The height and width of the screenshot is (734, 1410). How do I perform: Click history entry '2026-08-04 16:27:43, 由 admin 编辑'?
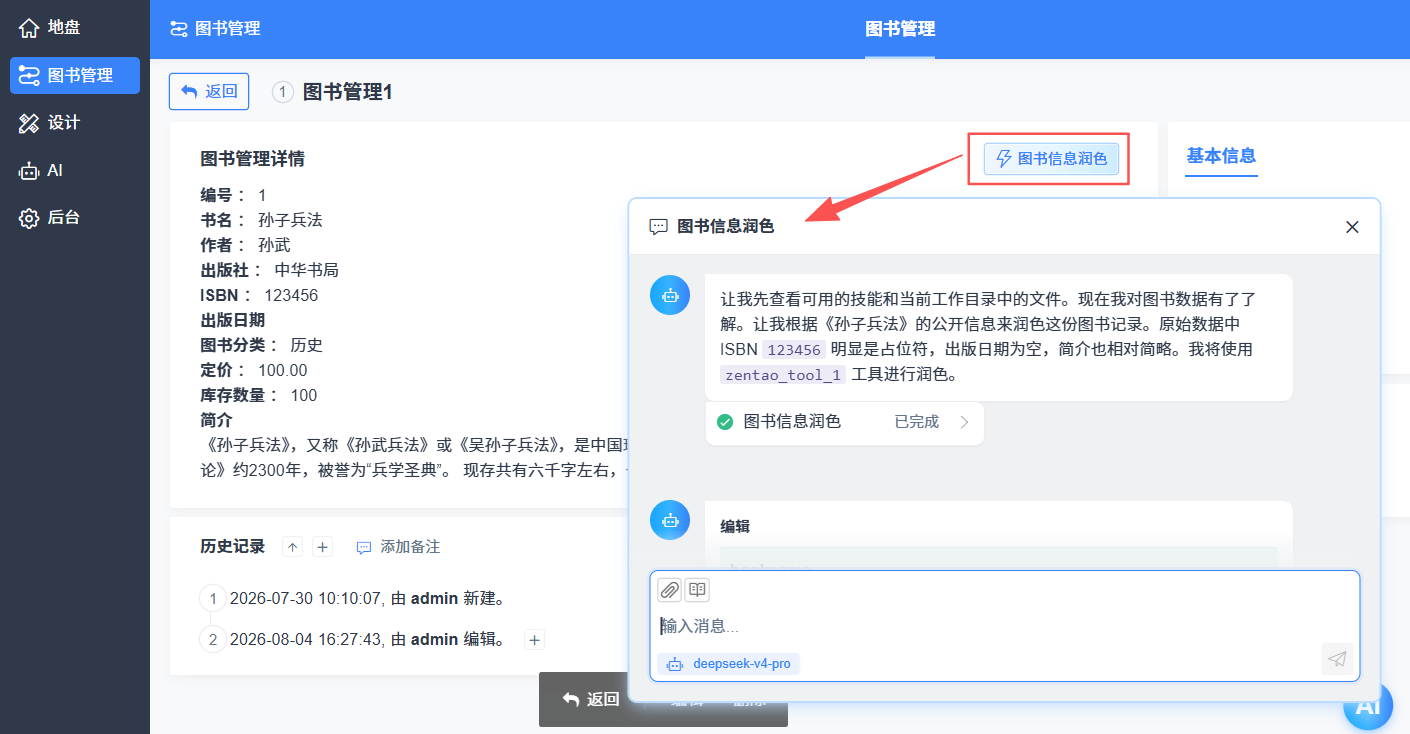coord(367,640)
